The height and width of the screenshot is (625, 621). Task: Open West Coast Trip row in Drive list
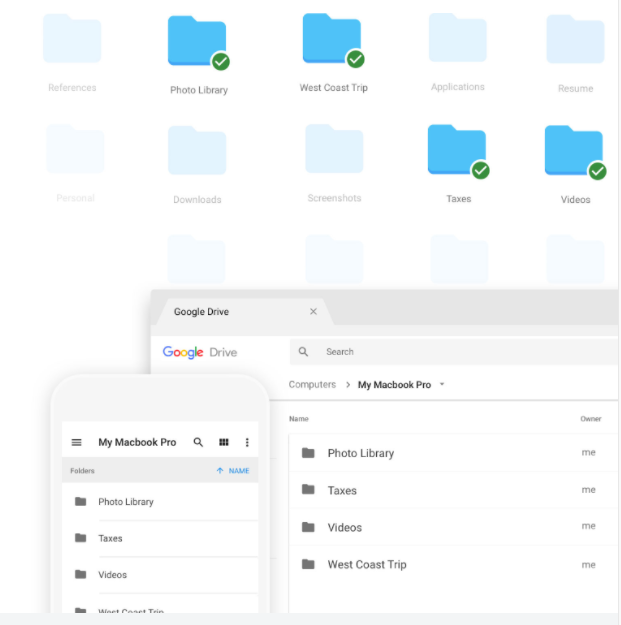tap(367, 565)
